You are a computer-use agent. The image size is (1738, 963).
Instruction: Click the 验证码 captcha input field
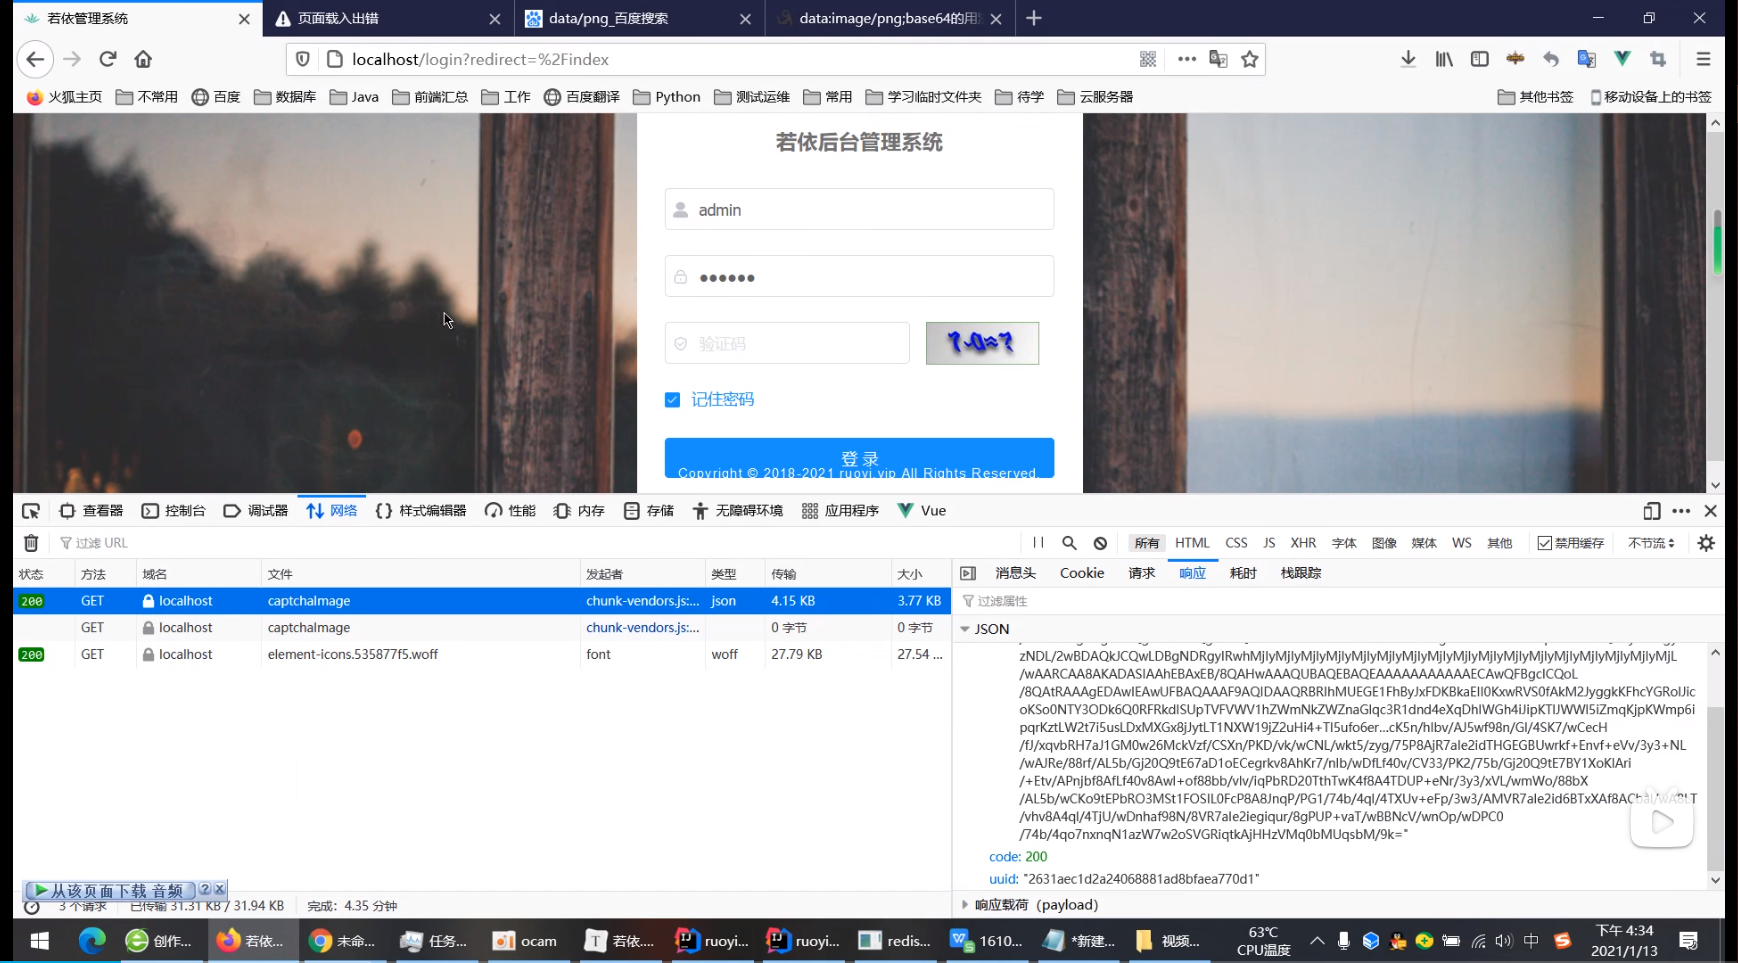coord(787,343)
